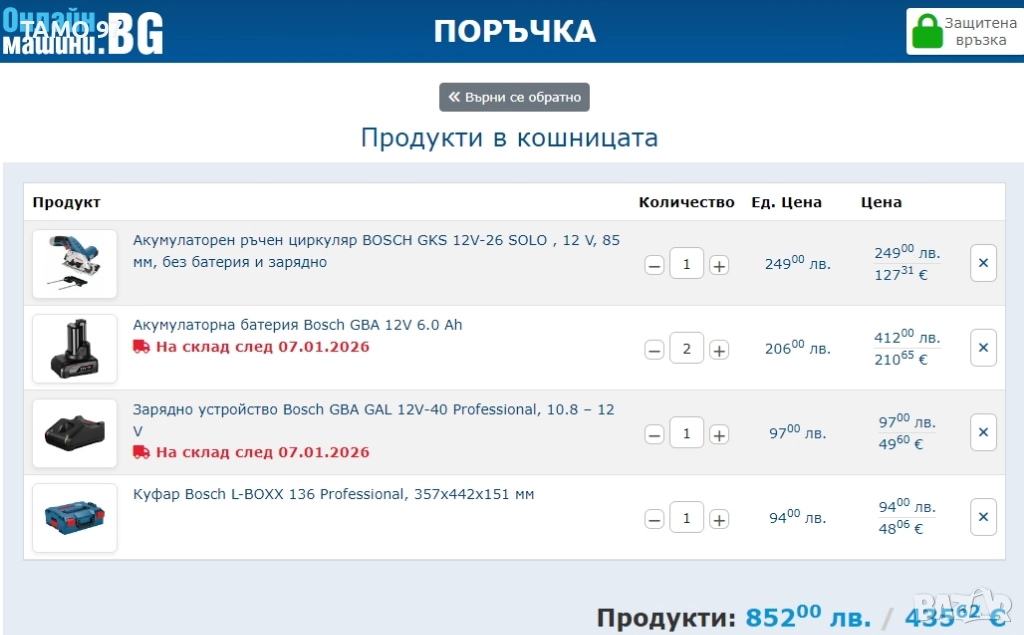Open the Онлайн машини.BG logo homepage
Image resolution: width=1024 pixels, height=635 pixels.
click(x=82, y=32)
